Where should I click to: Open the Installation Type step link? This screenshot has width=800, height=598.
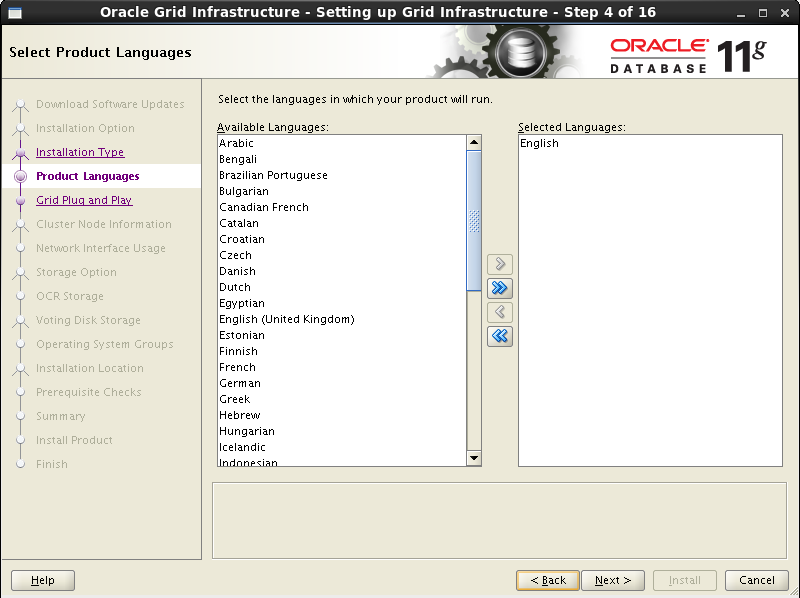coord(80,152)
